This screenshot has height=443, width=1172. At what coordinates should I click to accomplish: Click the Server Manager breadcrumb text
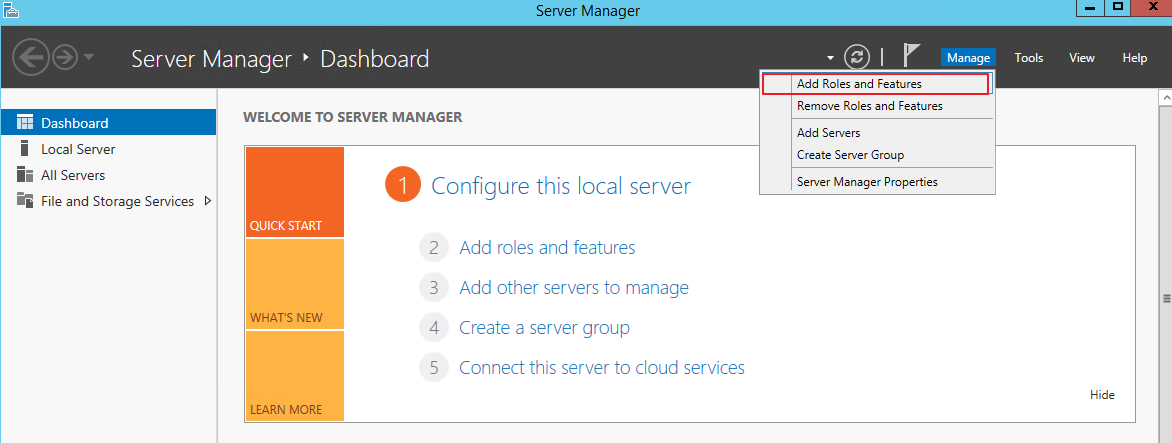pos(212,58)
